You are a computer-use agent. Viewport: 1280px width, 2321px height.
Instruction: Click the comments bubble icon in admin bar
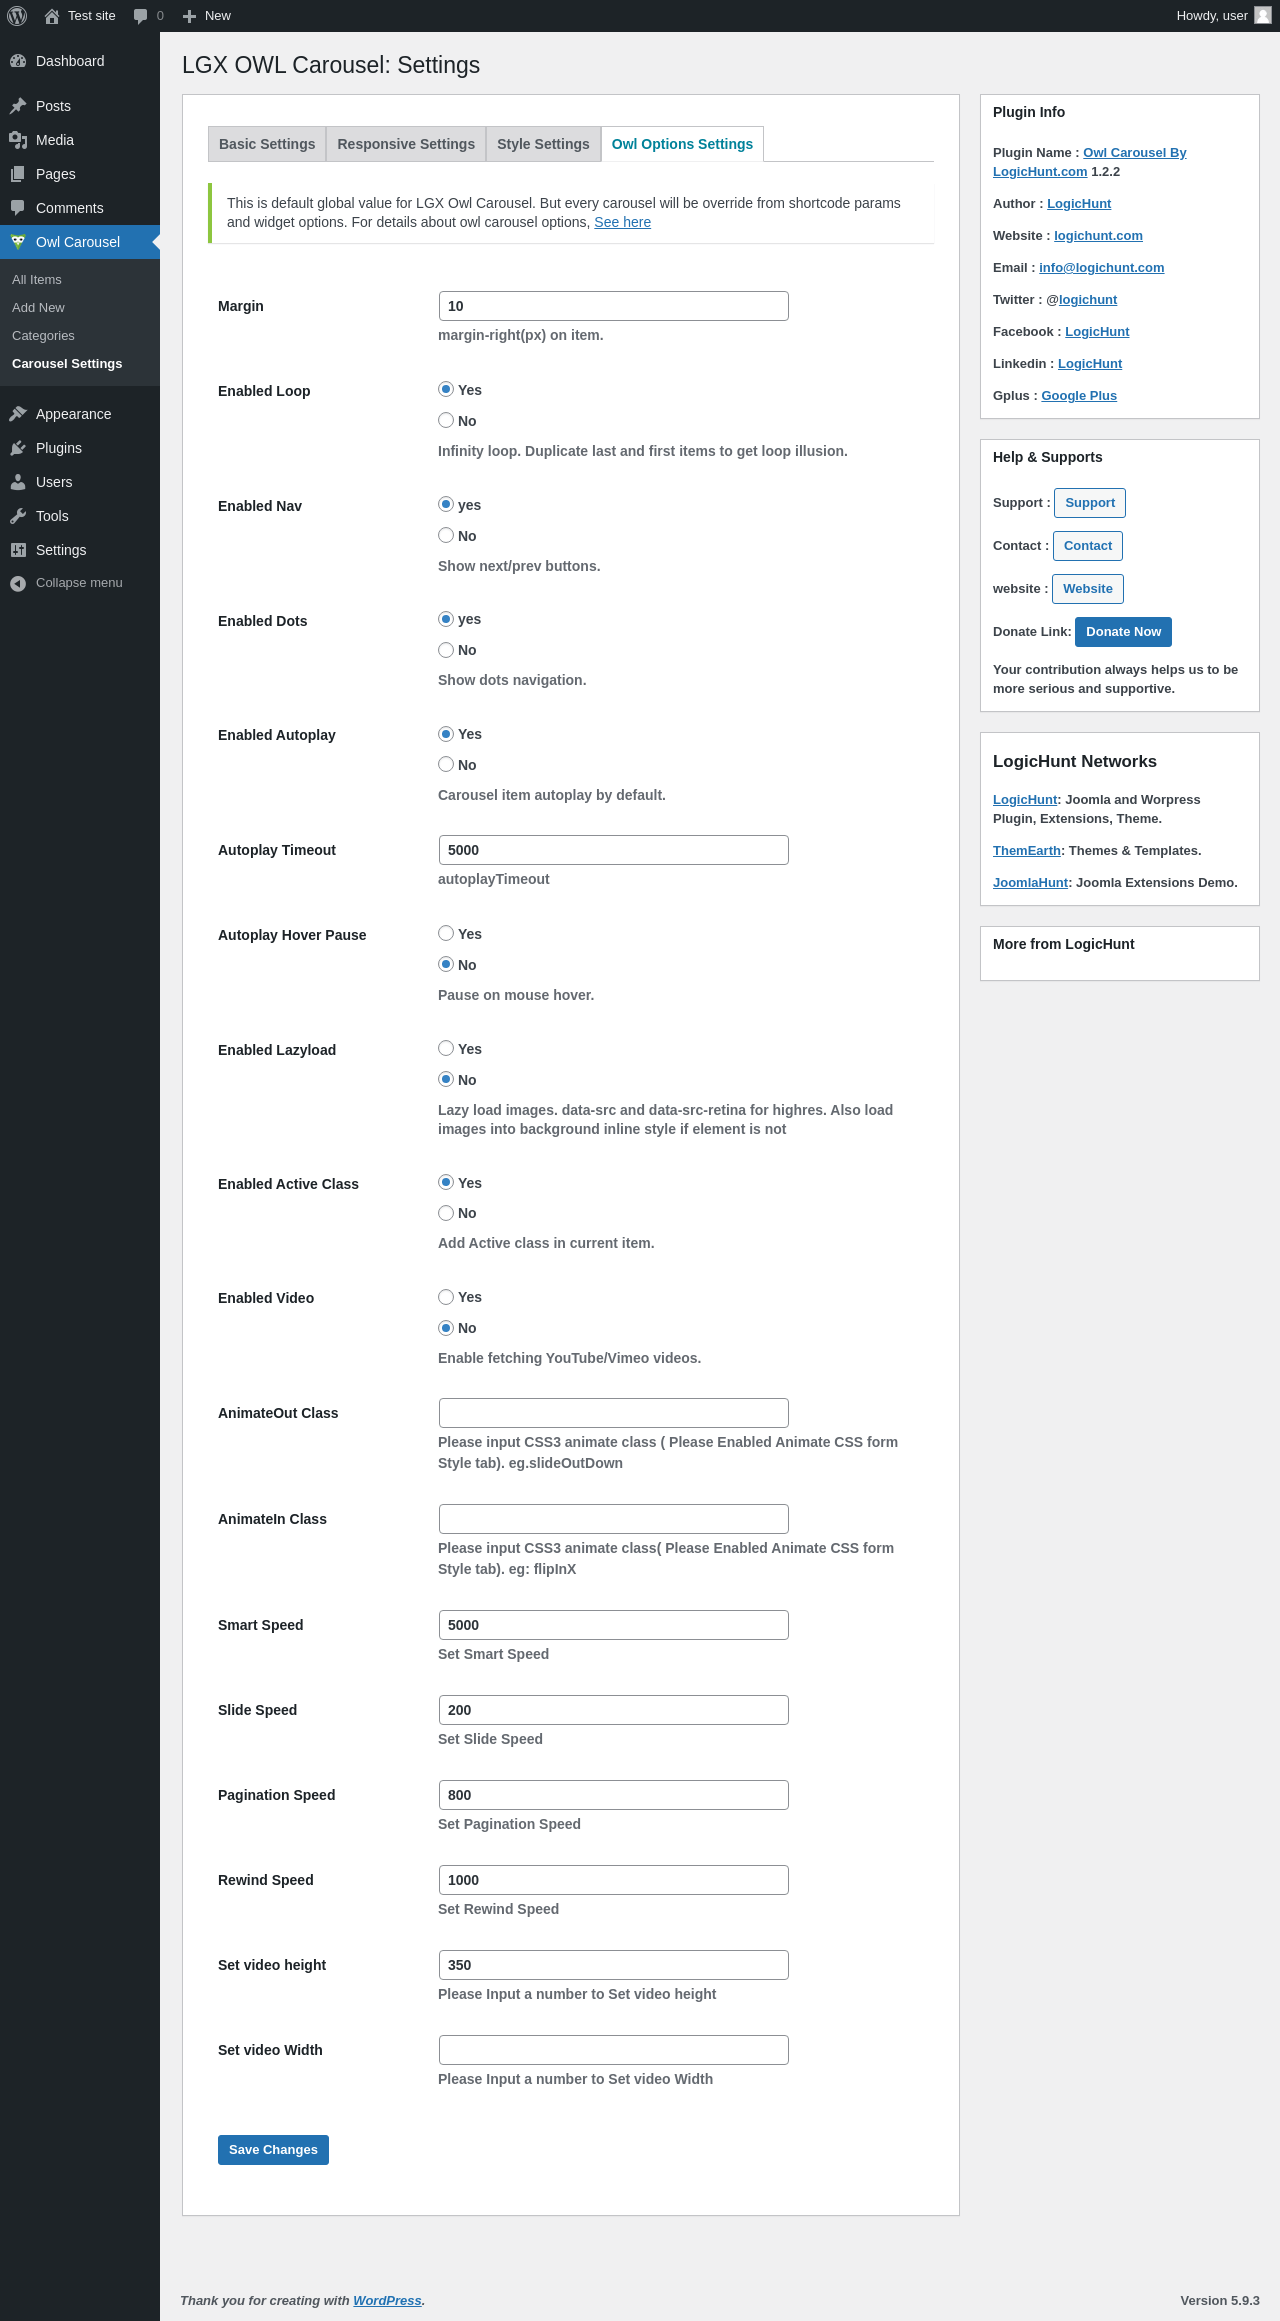click(140, 16)
